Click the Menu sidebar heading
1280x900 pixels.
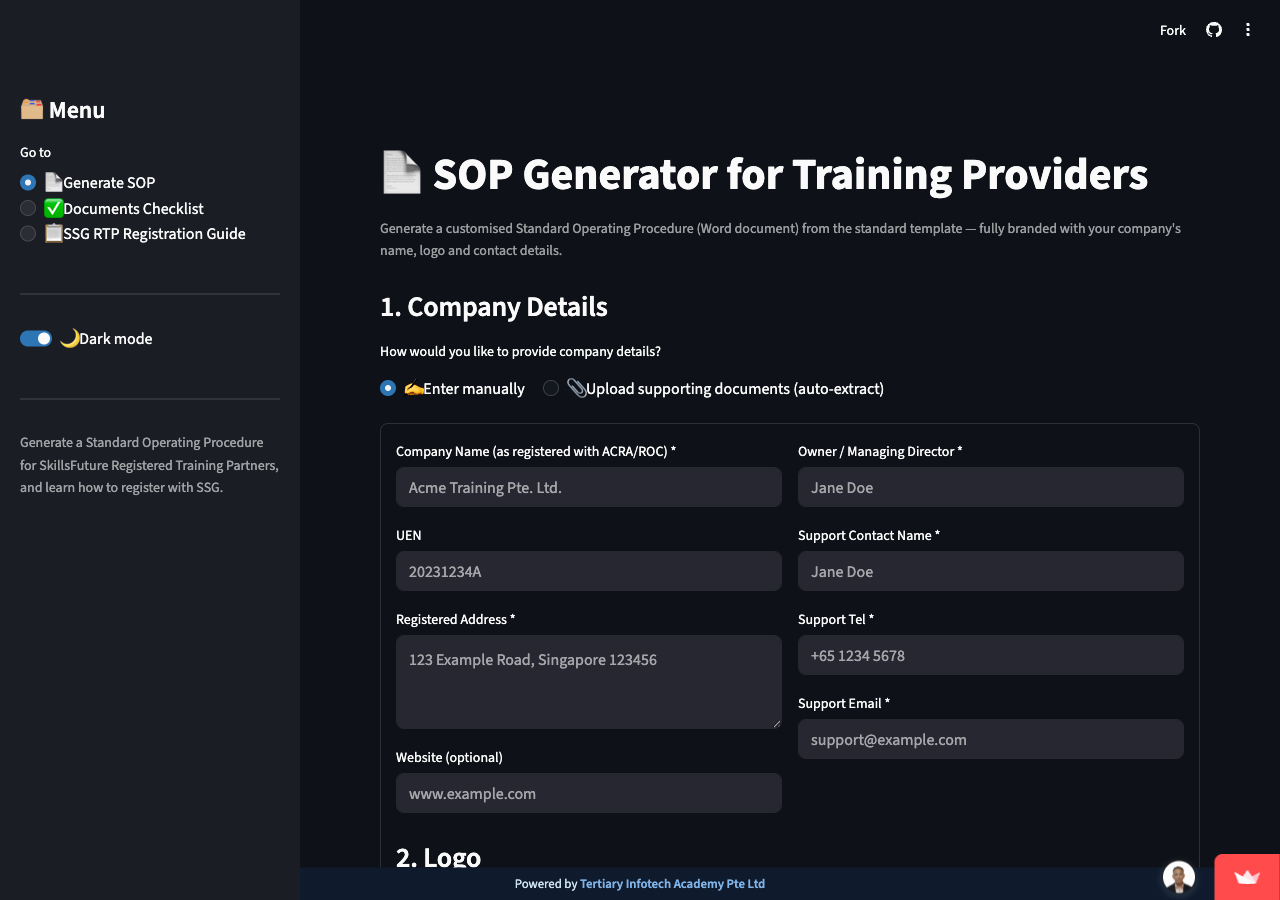[62, 110]
